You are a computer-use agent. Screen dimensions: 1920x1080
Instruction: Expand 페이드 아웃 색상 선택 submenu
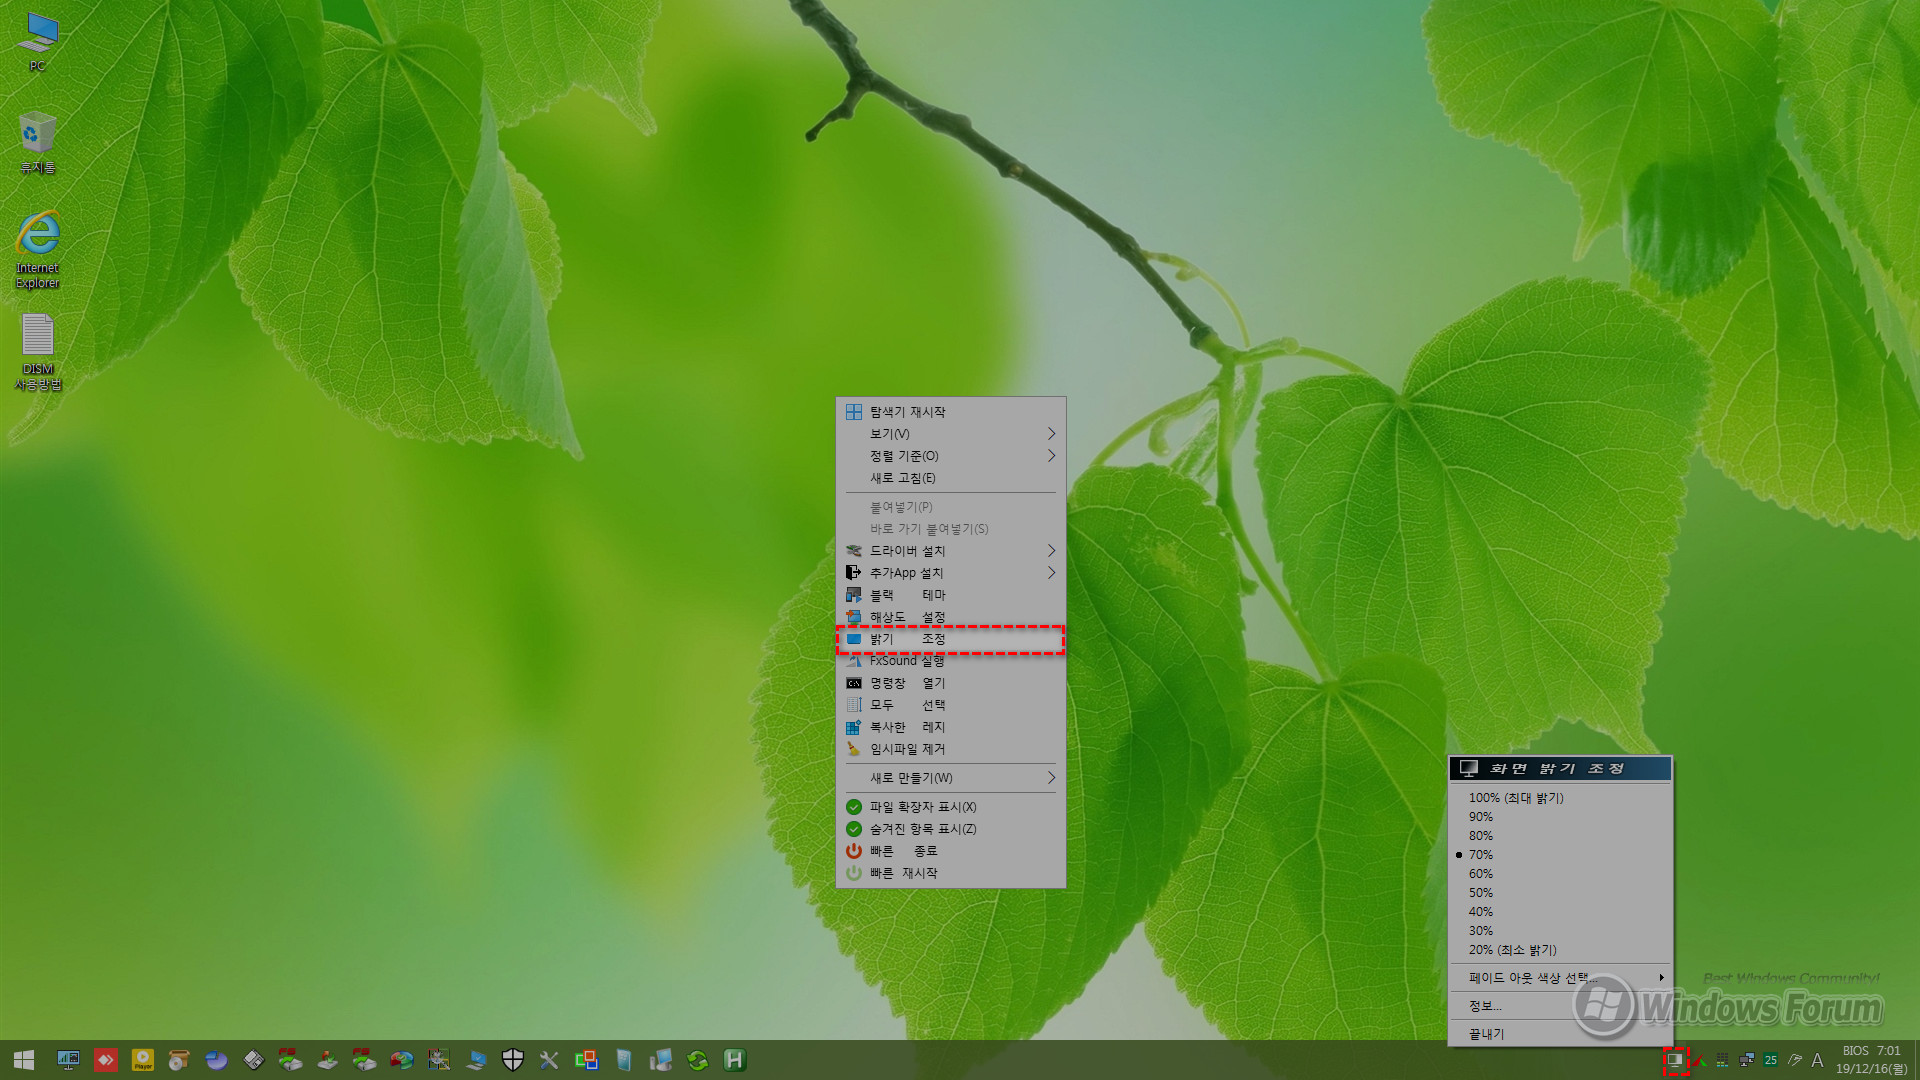click(1560, 978)
